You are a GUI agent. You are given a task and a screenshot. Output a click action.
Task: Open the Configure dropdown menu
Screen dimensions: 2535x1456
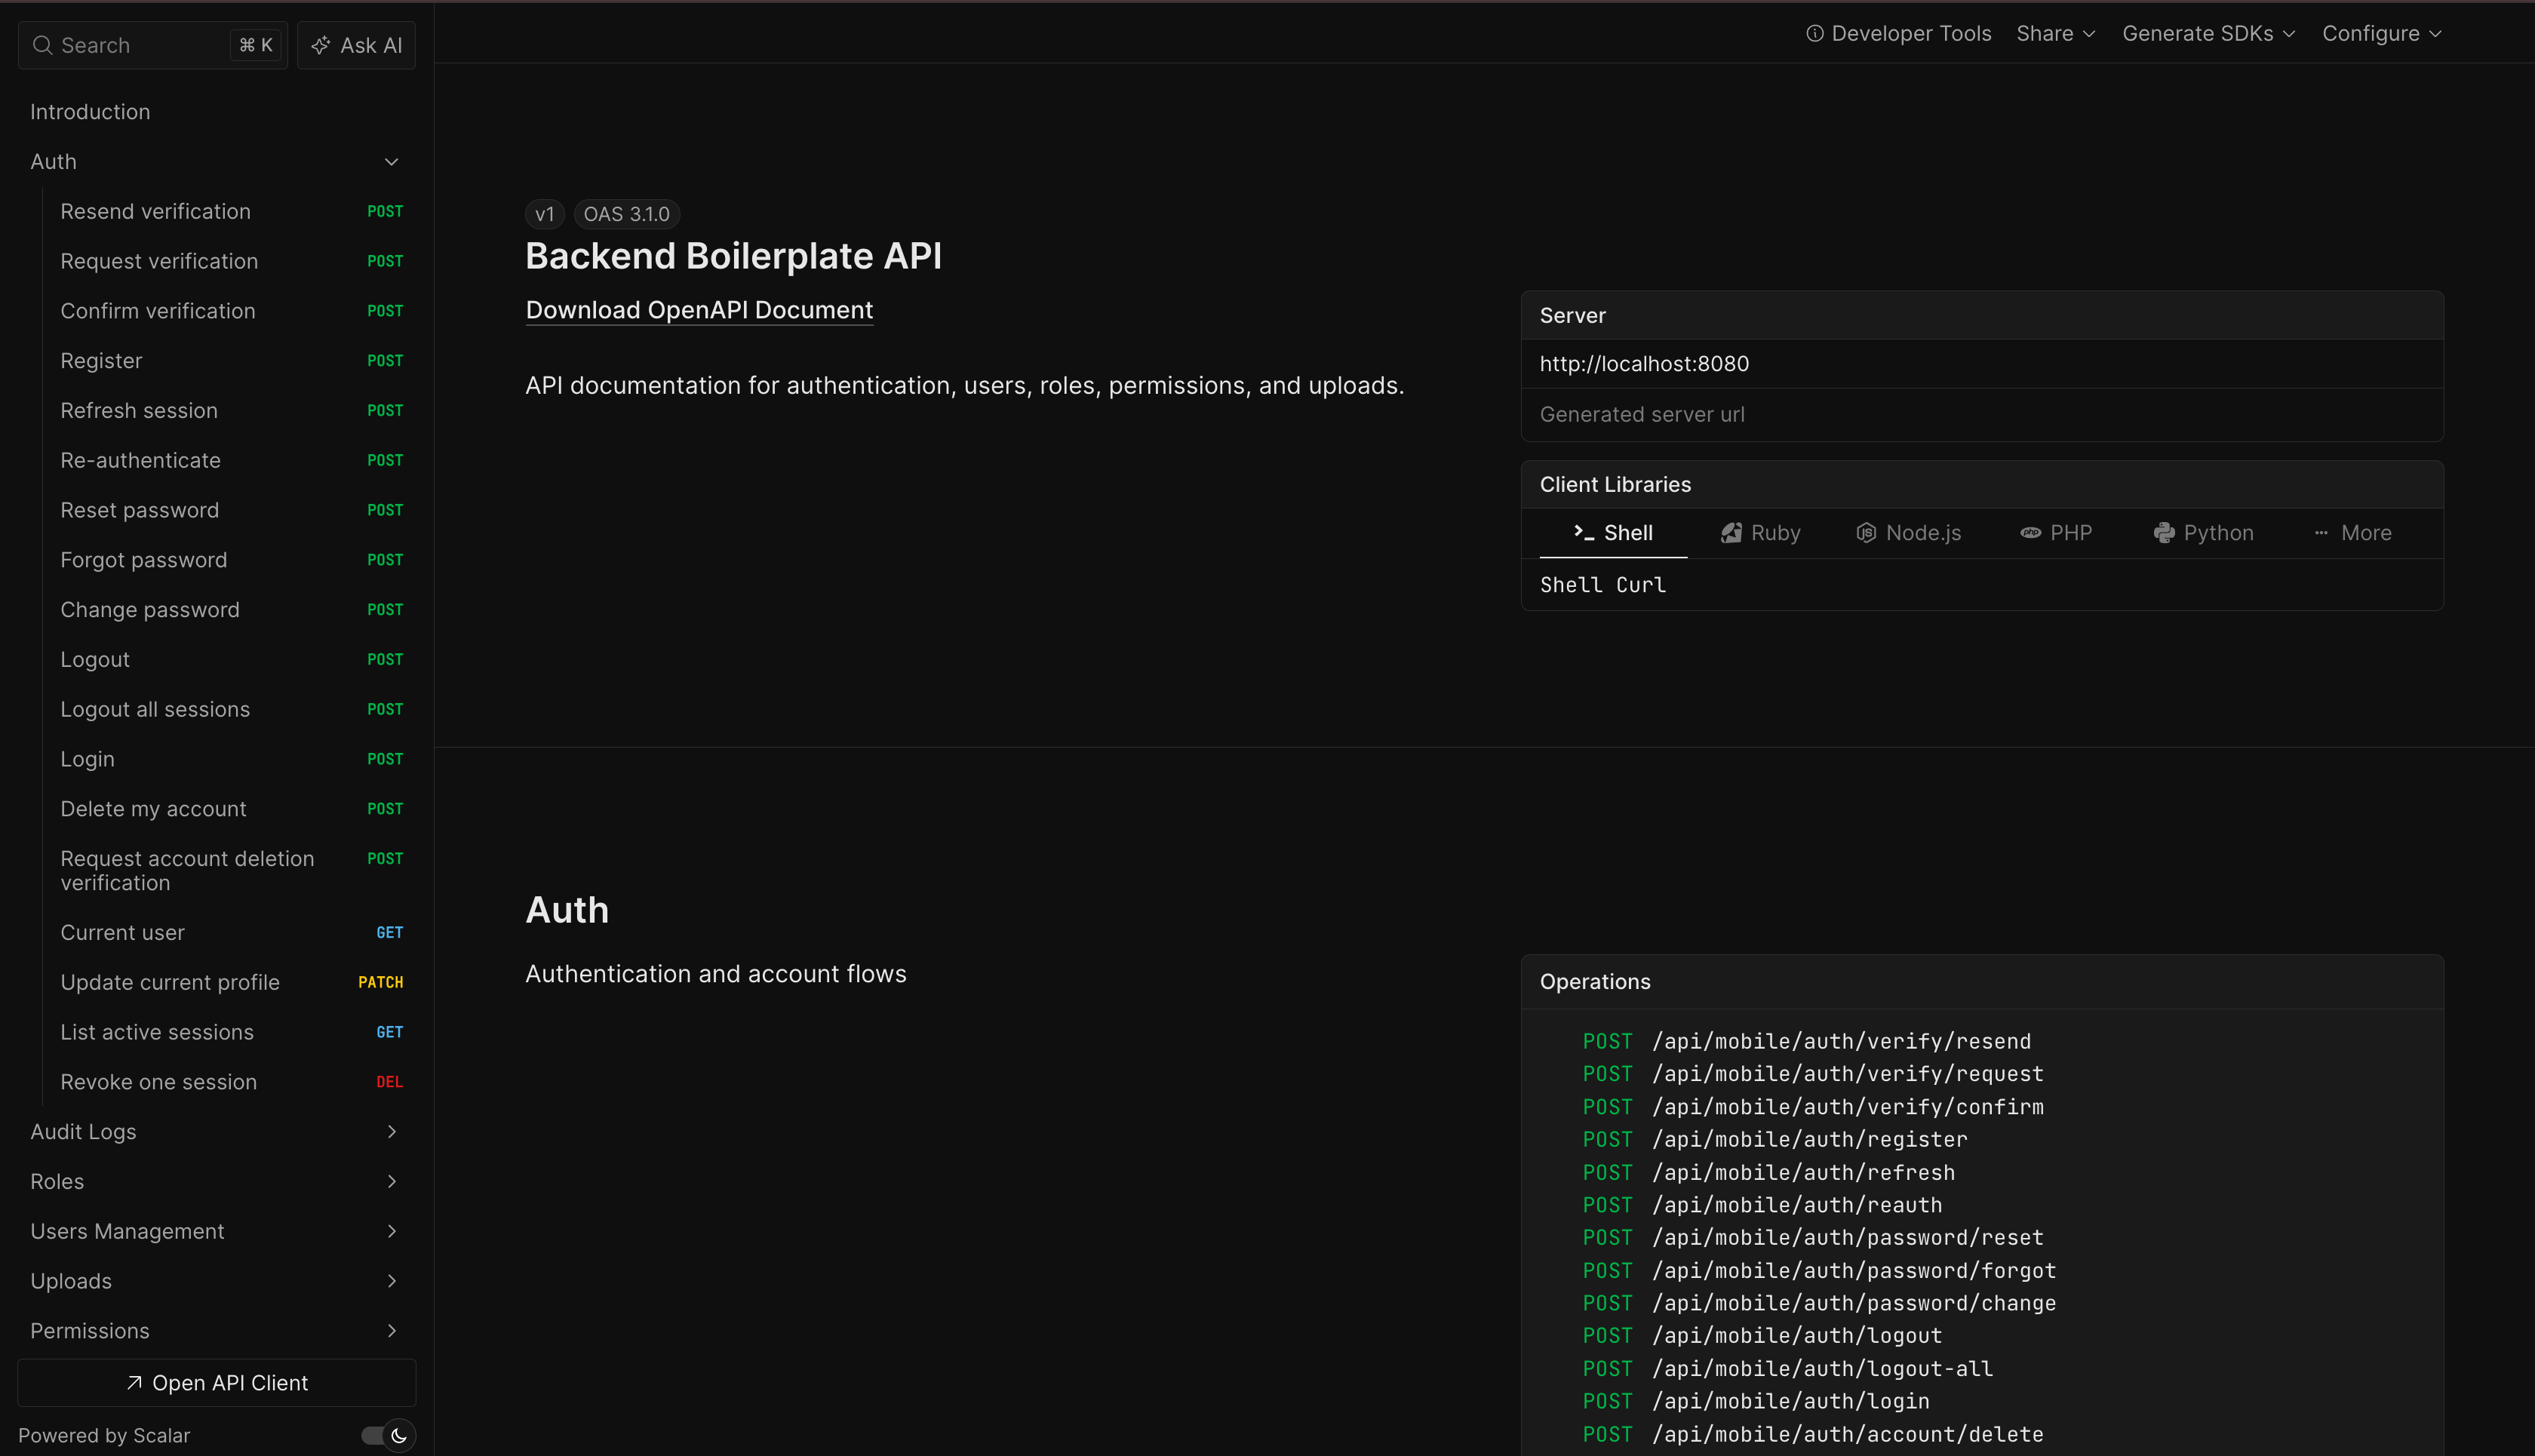tap(2381, 33)
